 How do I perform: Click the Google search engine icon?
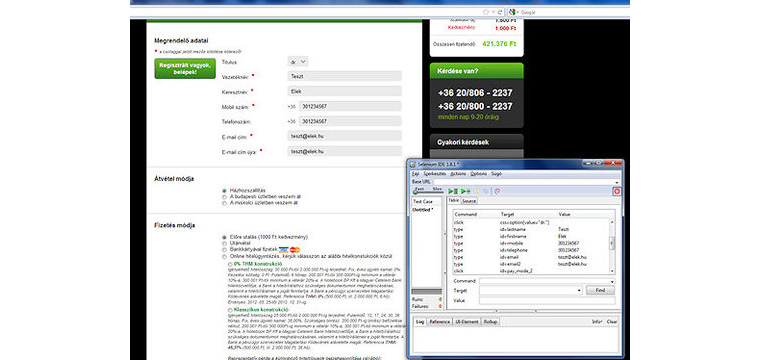tap(512, 12)
